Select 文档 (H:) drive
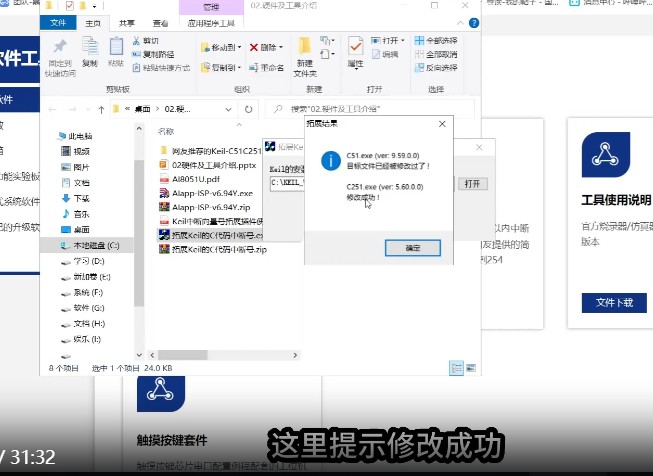This screenshot has width=653, height=476. [82, 324]
